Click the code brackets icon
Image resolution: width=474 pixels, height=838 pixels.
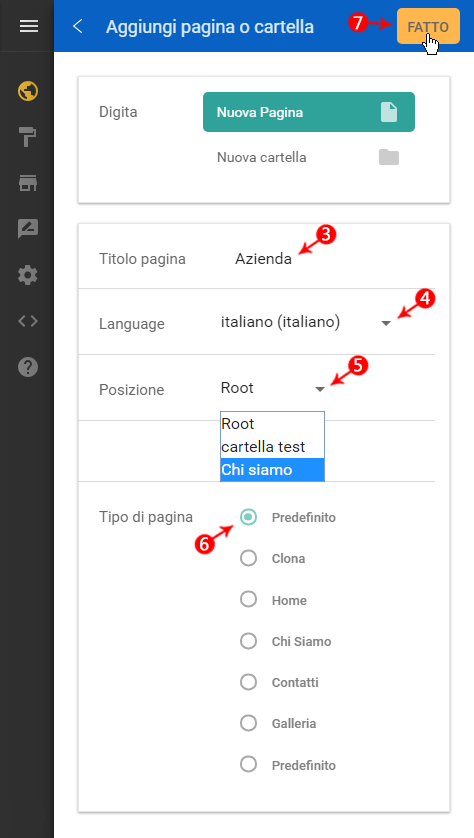click(x=28, y=321)
